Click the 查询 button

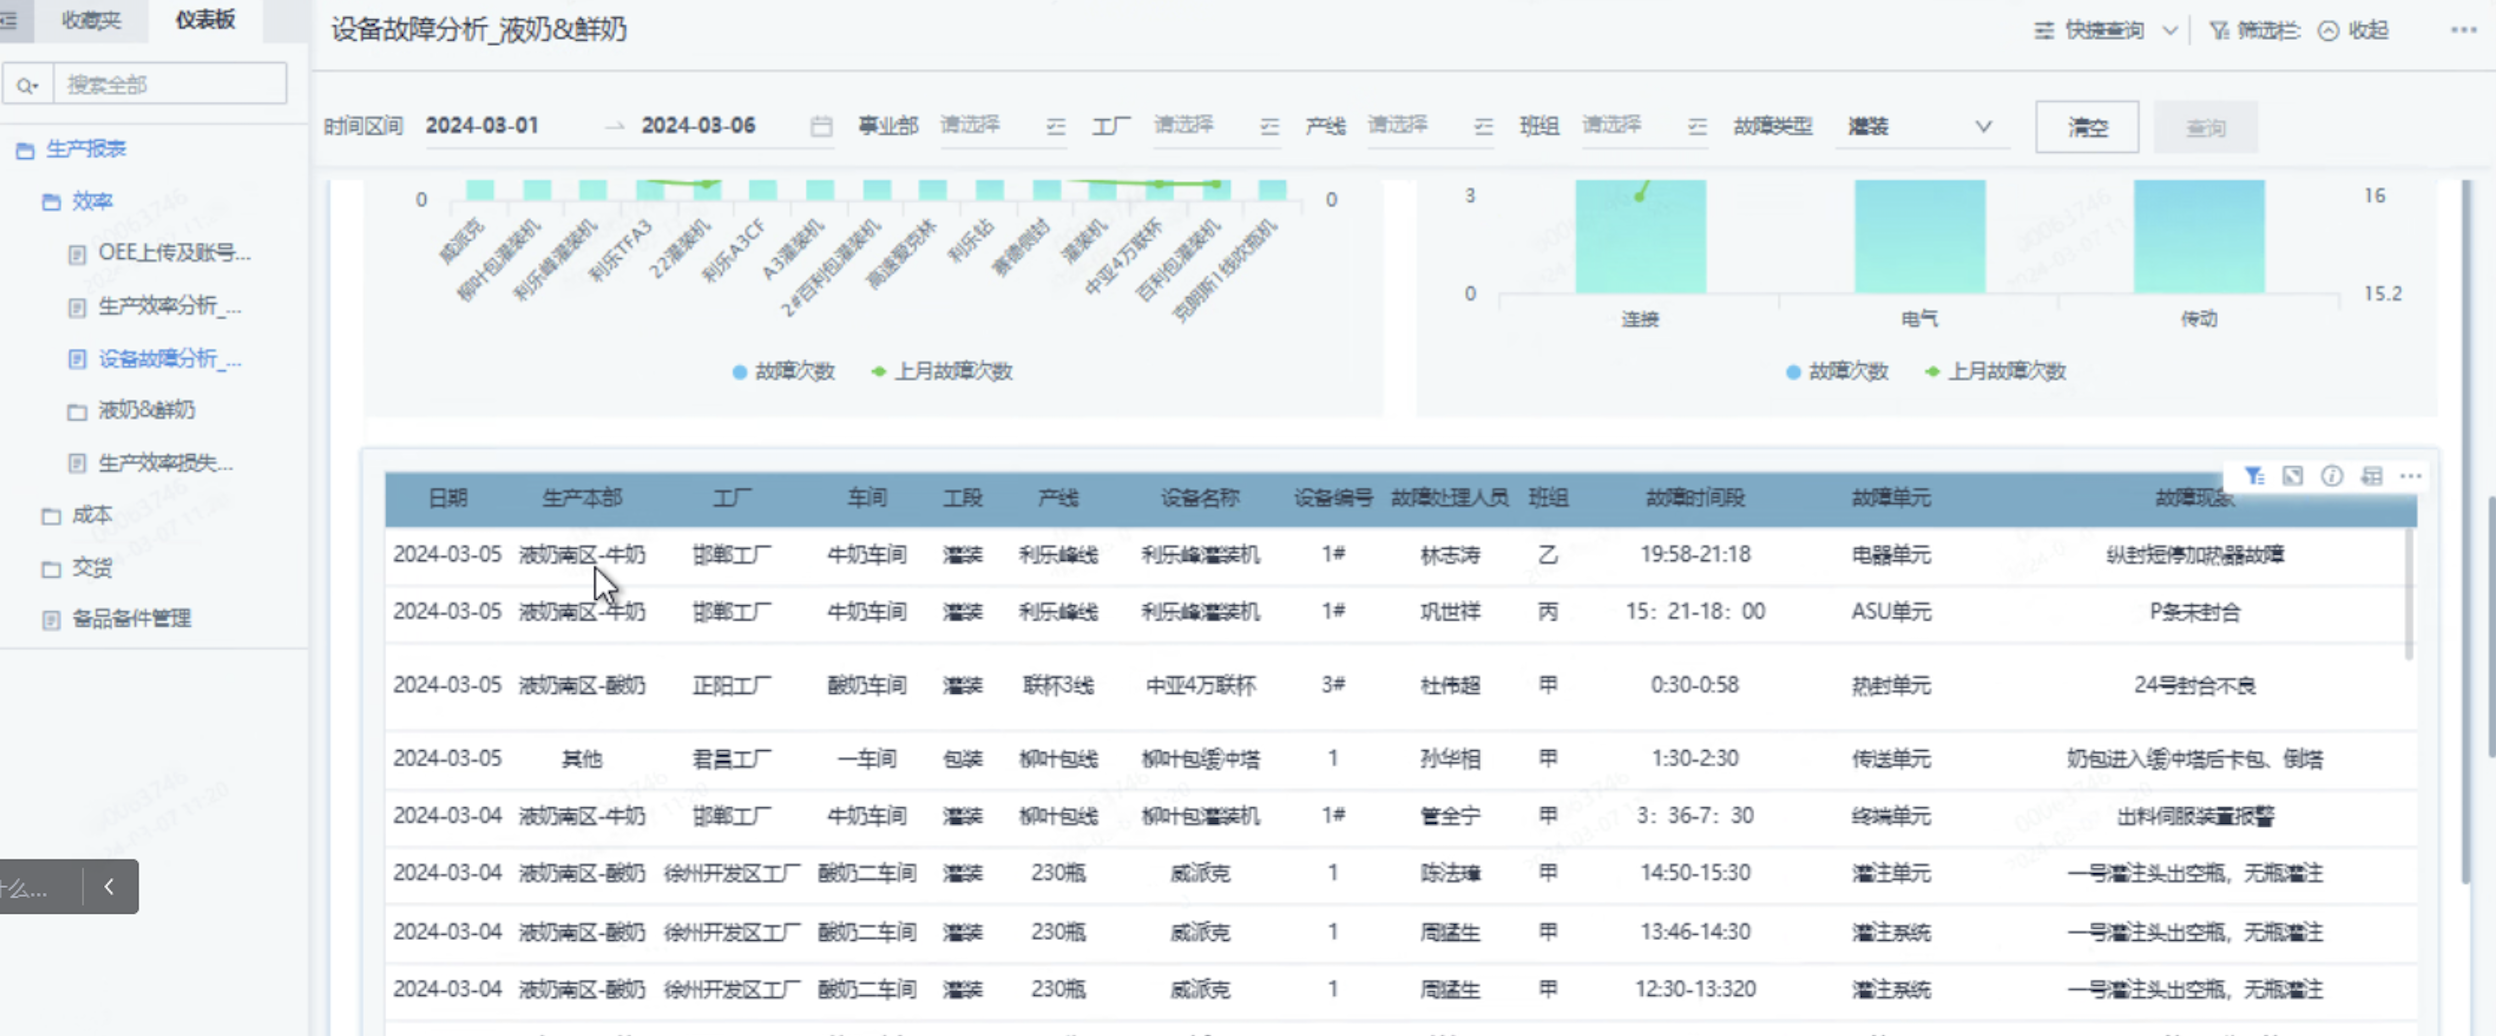(2205, 127)
